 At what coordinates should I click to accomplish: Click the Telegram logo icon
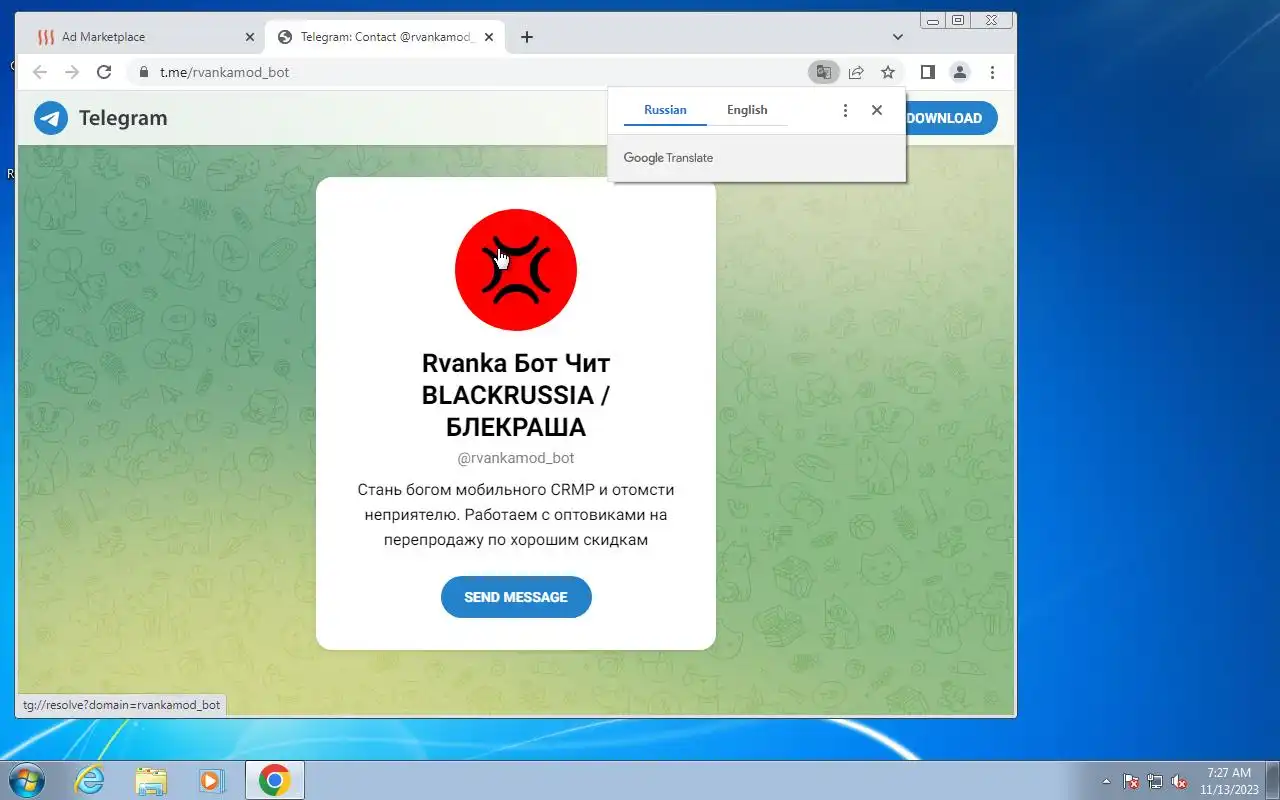(51, 118)
